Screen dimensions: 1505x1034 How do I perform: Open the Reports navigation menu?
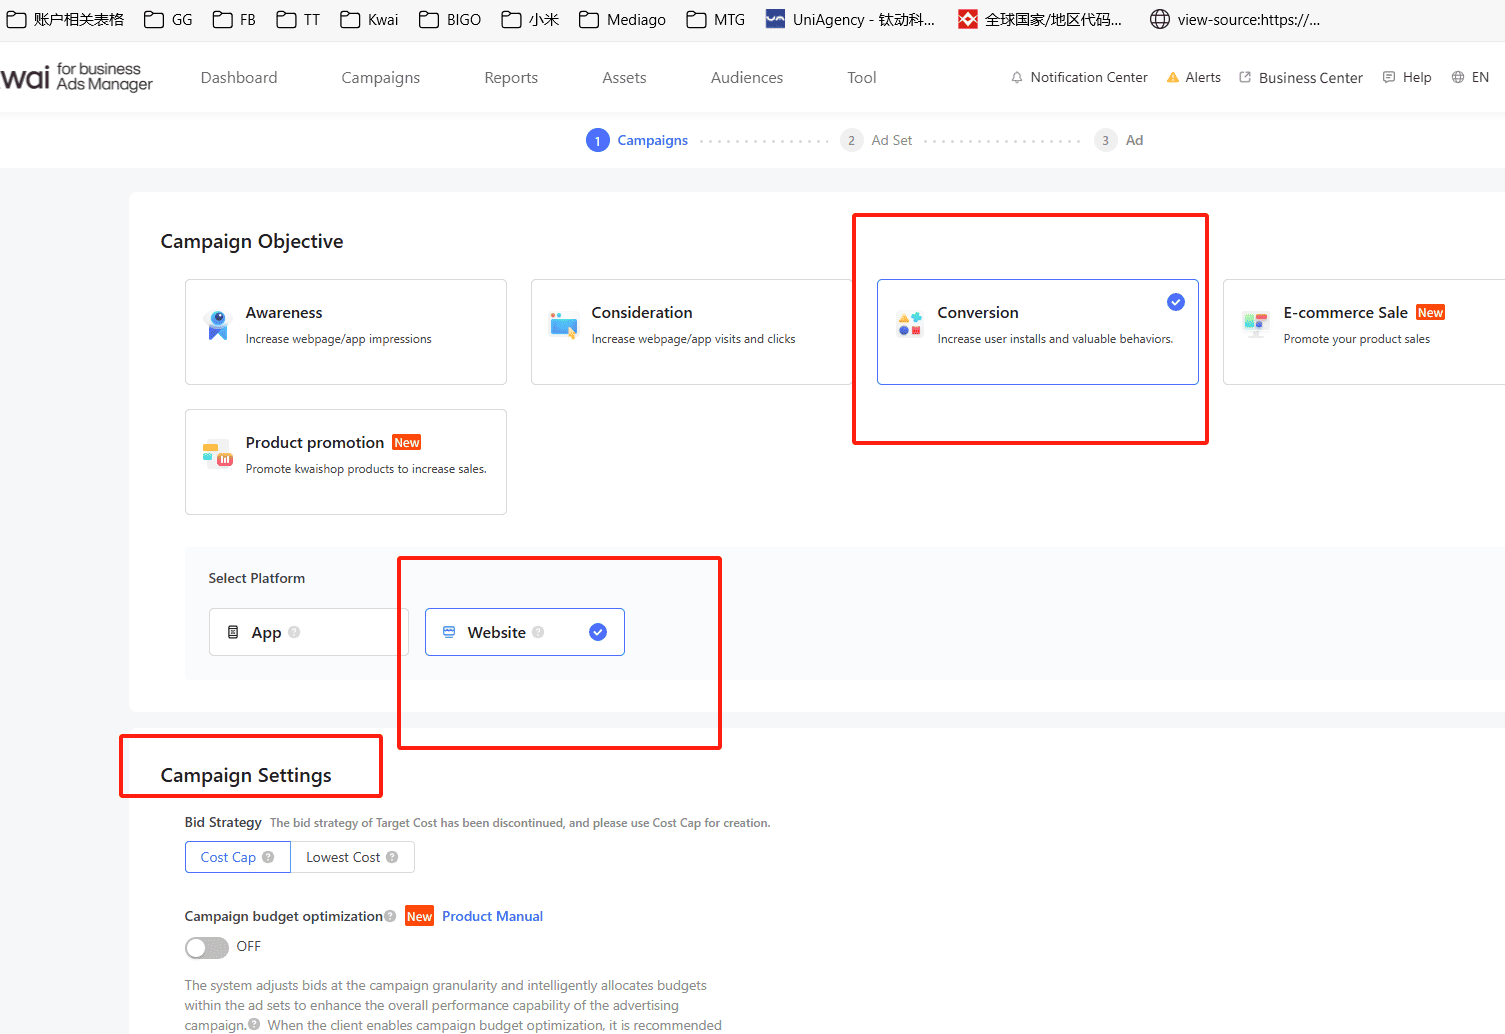pyautogui.click(x=511, y=78)
